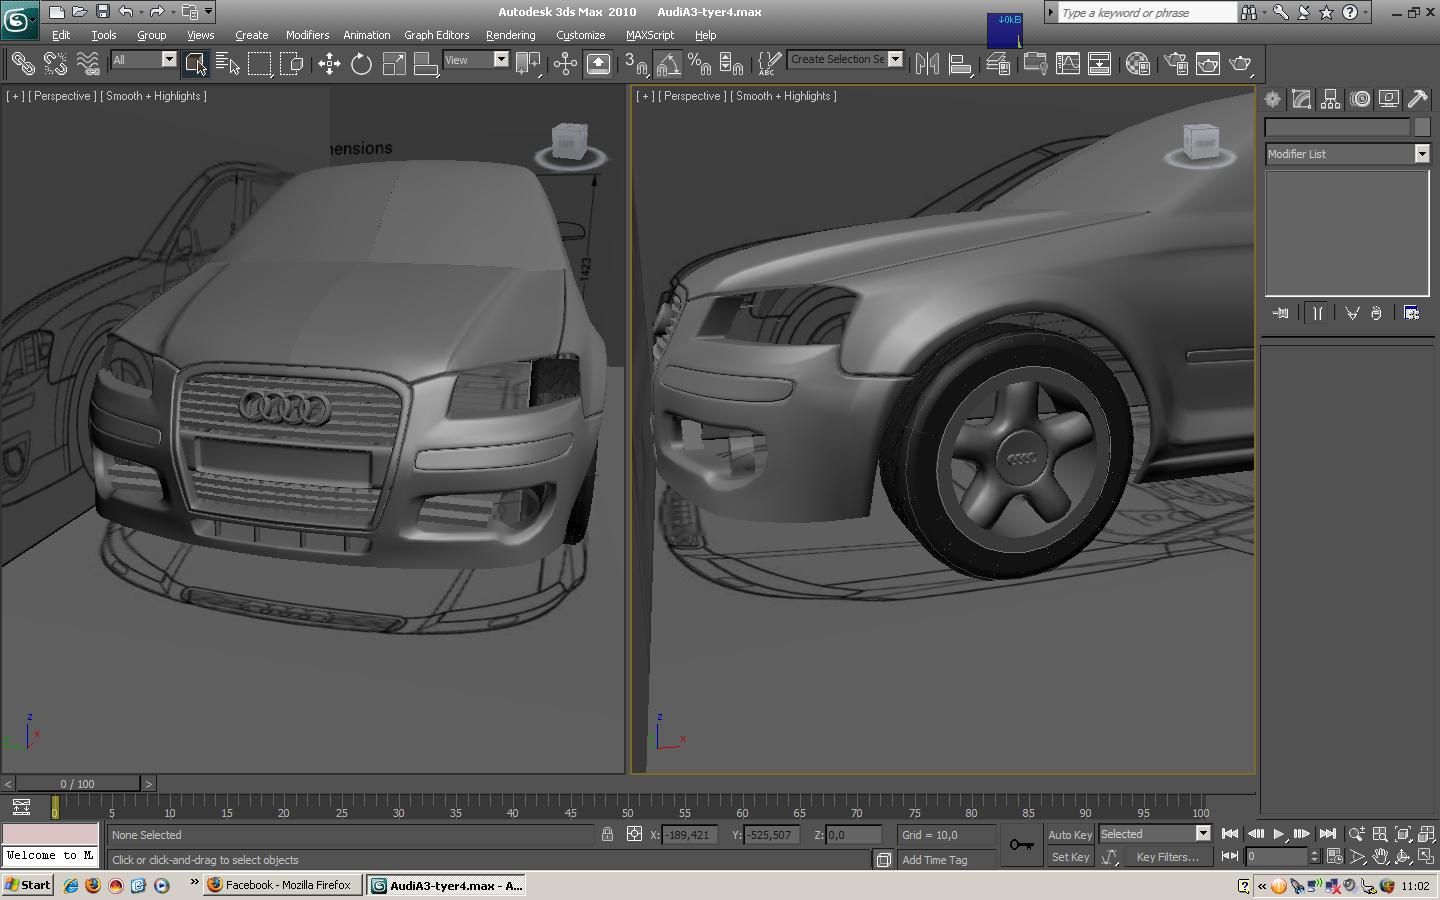Open key mode 'Selected' dropdown
The width and height of the screenshot is (1440, 900).
point(1203,834)
